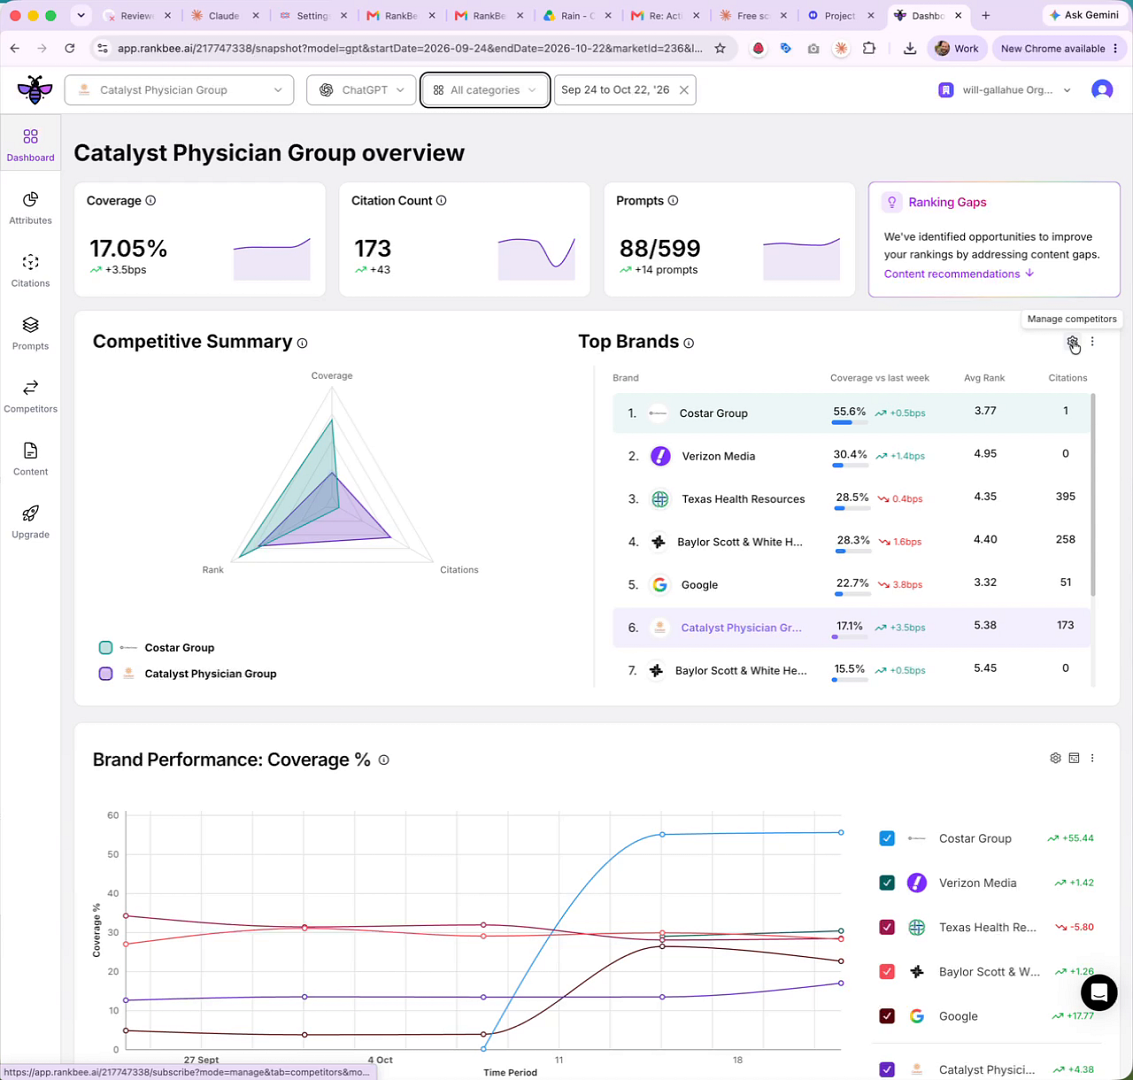Open the support chat bubble
The height and width of the screenshot is (1080, 1133).
[x=1098, y=992]
